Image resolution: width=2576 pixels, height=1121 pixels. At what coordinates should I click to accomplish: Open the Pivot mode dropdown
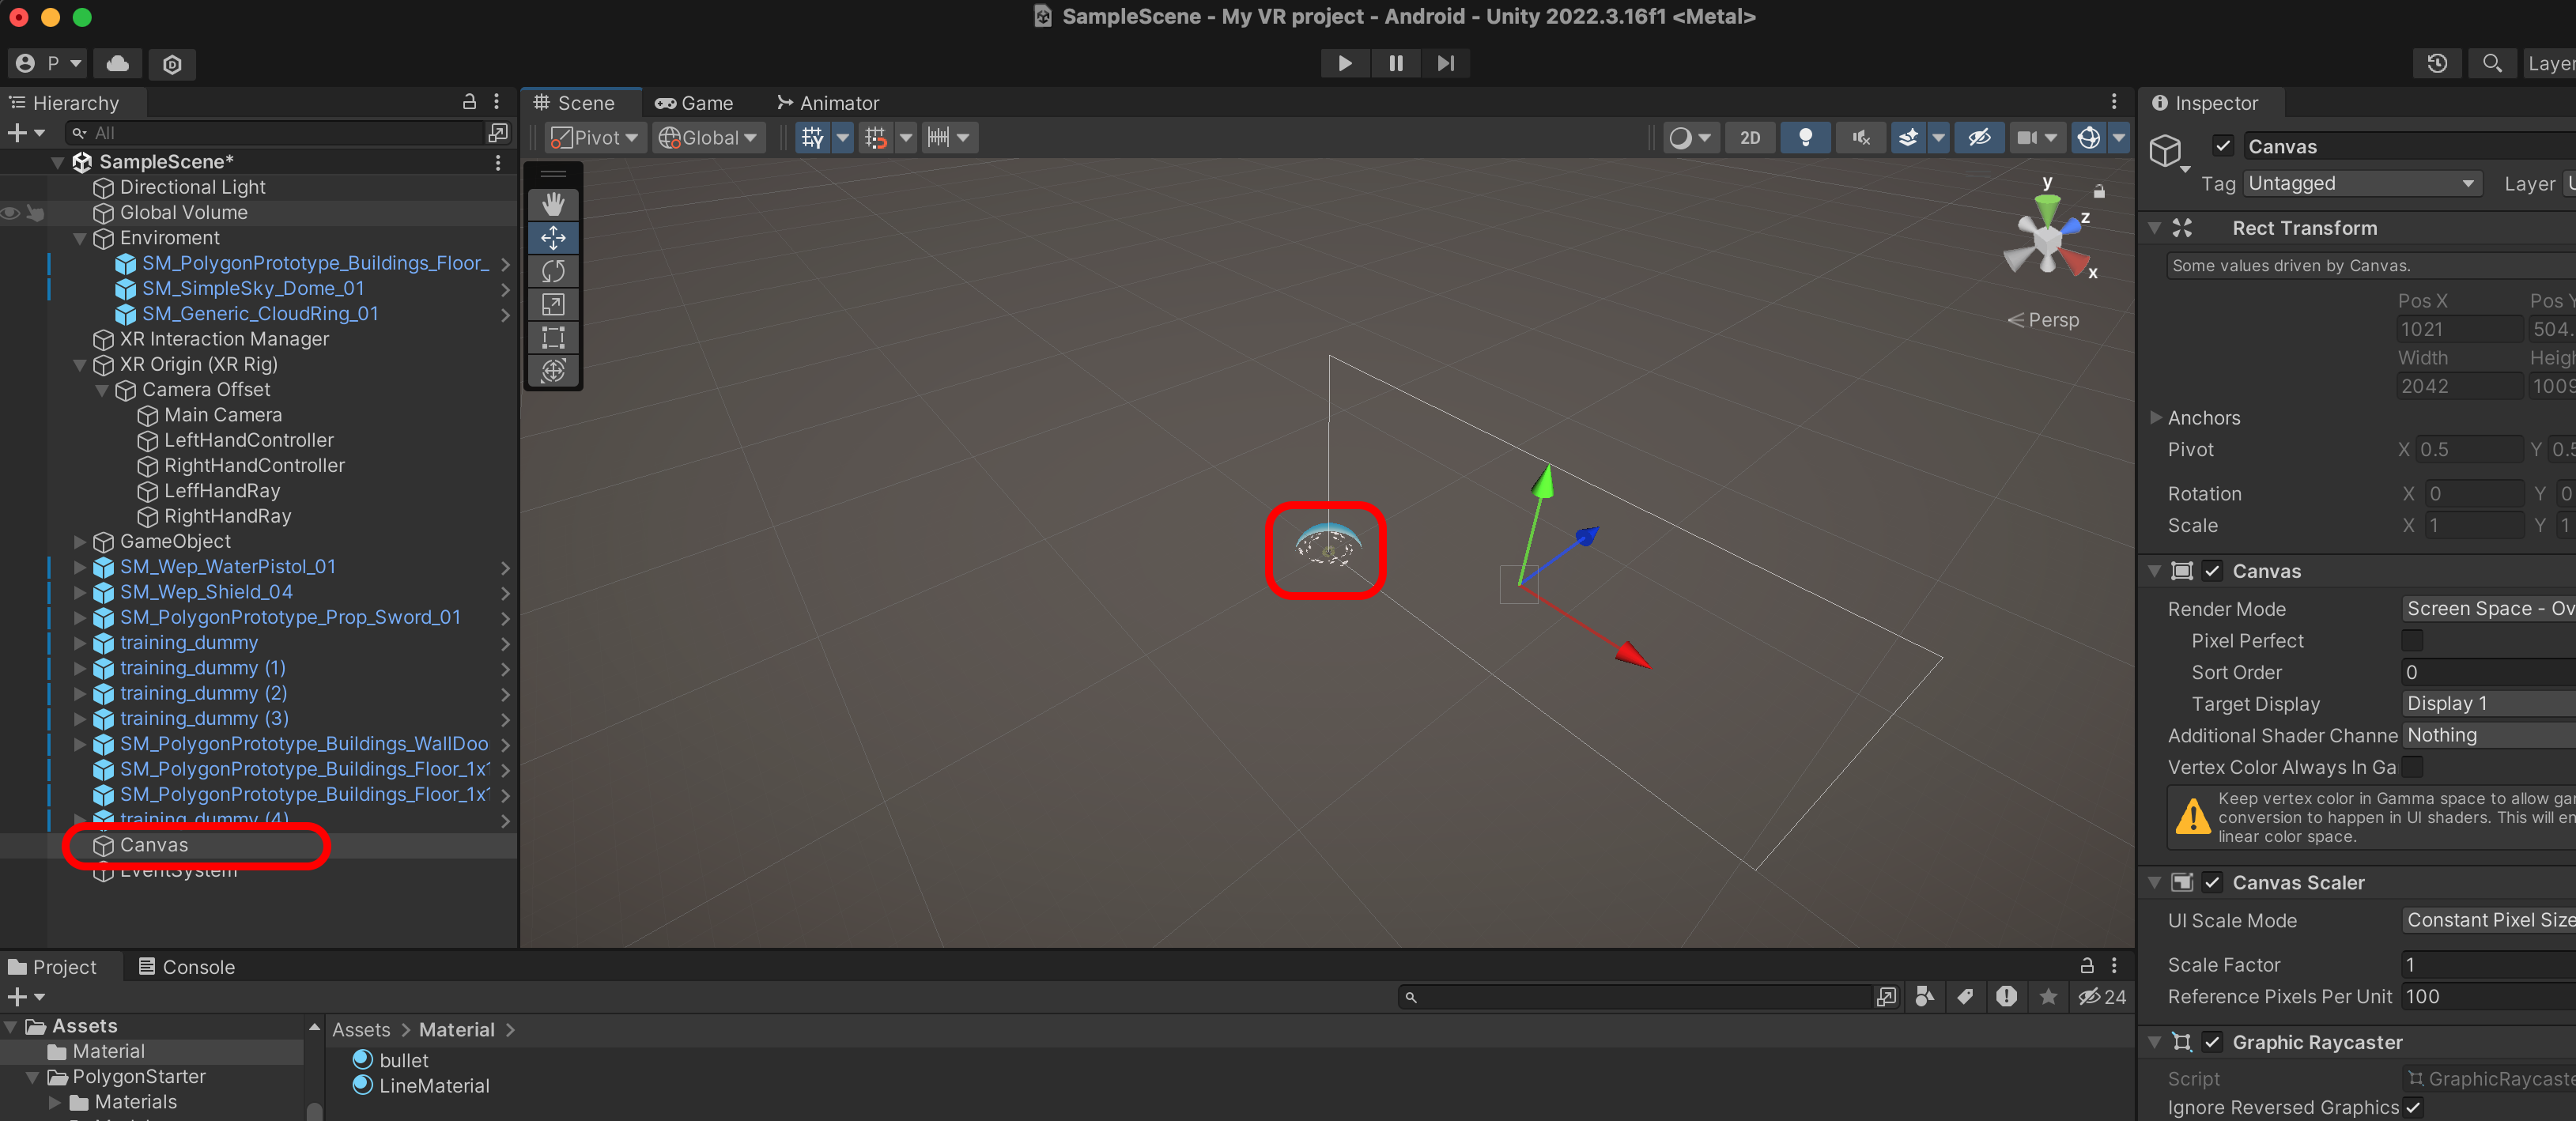coord(596,138)
